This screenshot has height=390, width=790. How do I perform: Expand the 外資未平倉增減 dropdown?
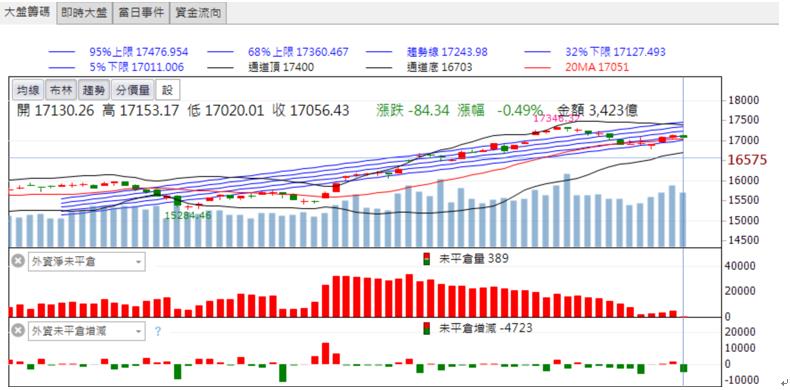point(138,332)
